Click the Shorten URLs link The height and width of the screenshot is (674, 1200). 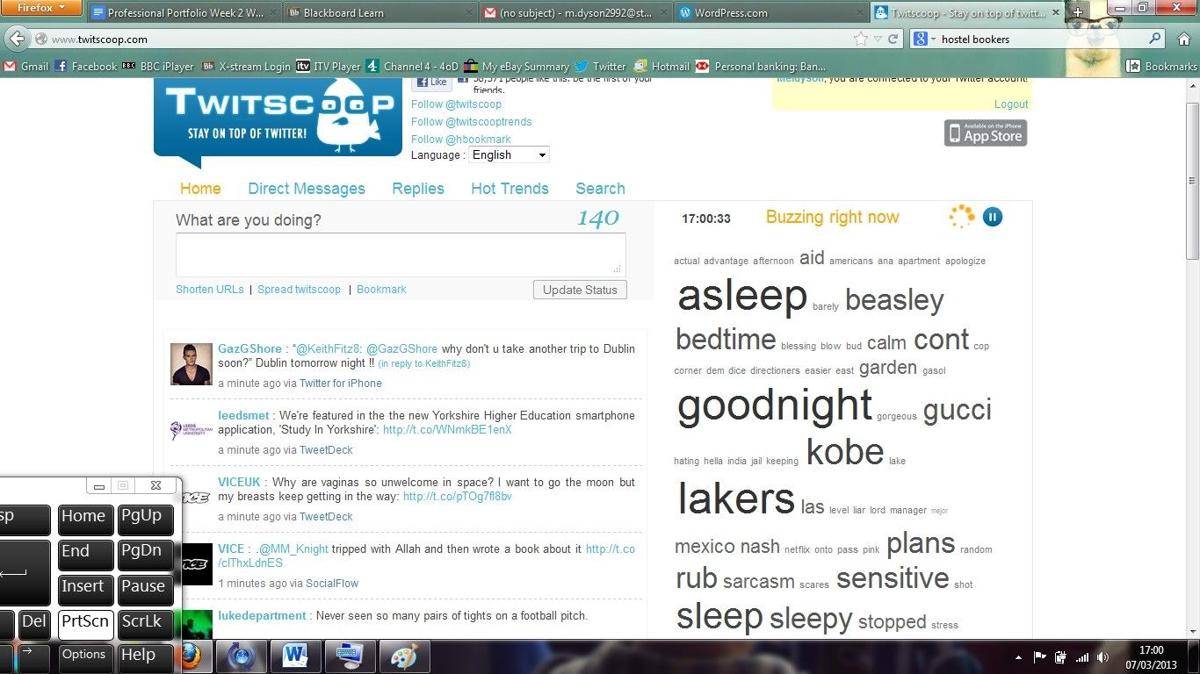click(x=209, y=289)
